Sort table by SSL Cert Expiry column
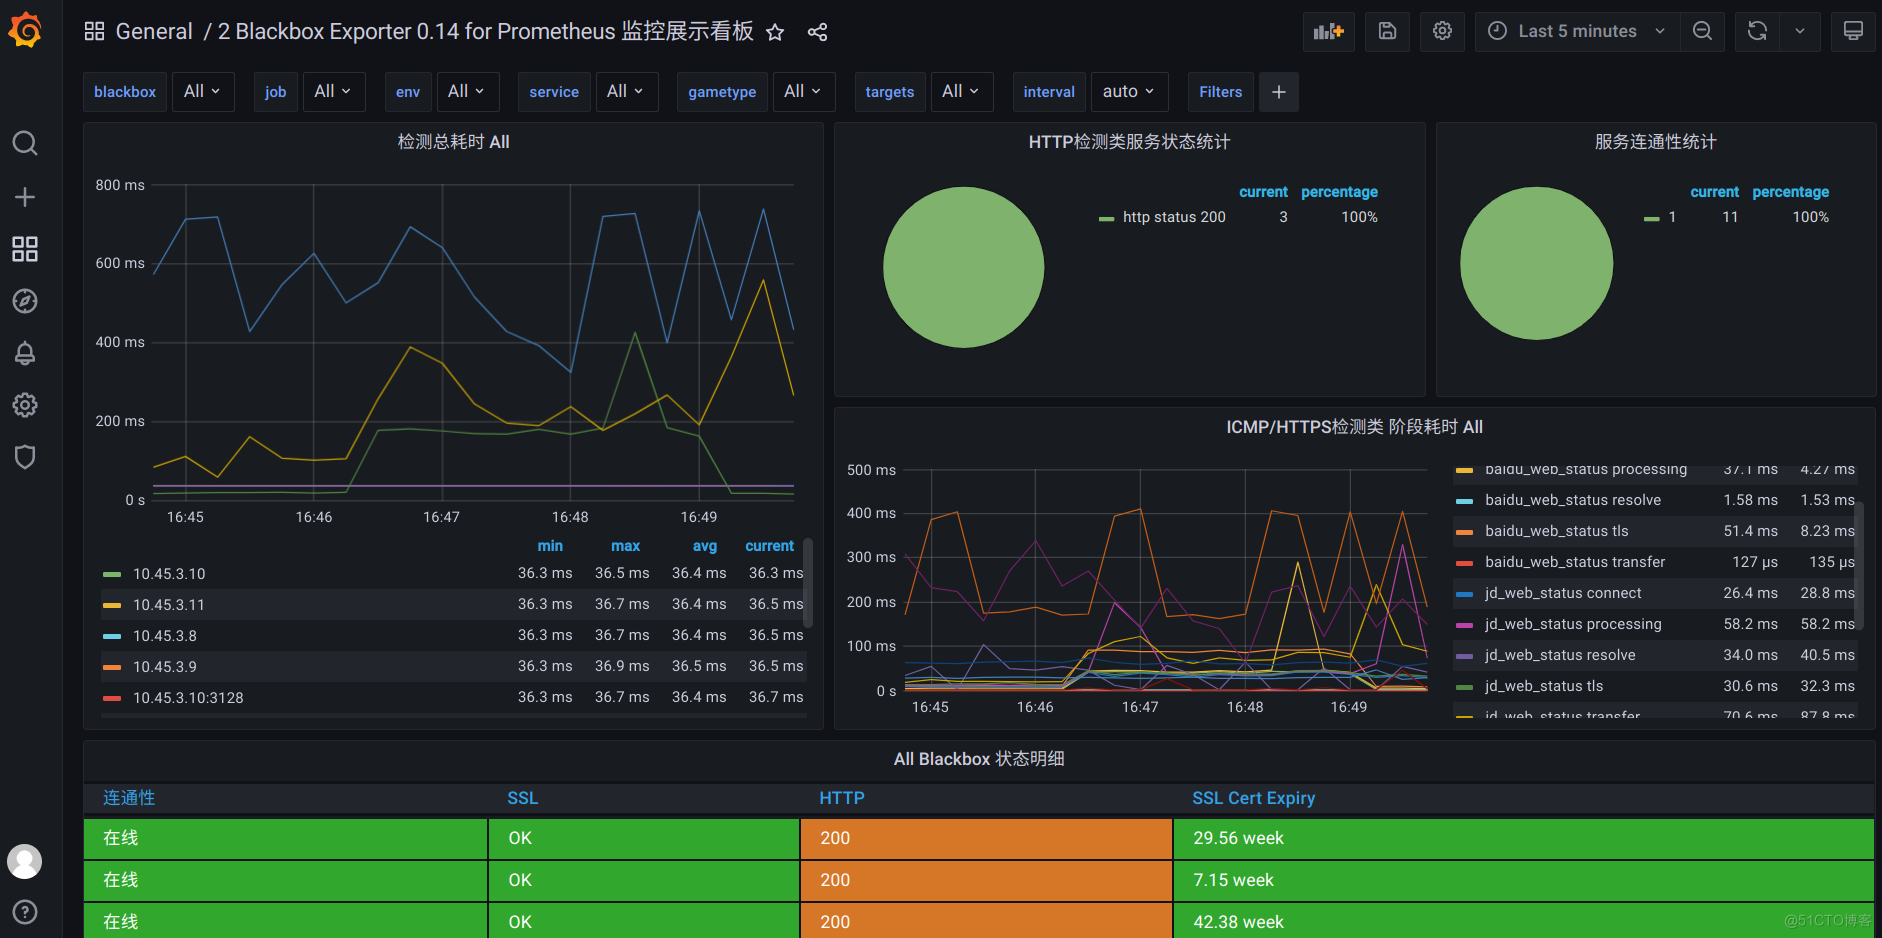The width and height of the screenshot is (1882, 938). [x=1253, y=798]
